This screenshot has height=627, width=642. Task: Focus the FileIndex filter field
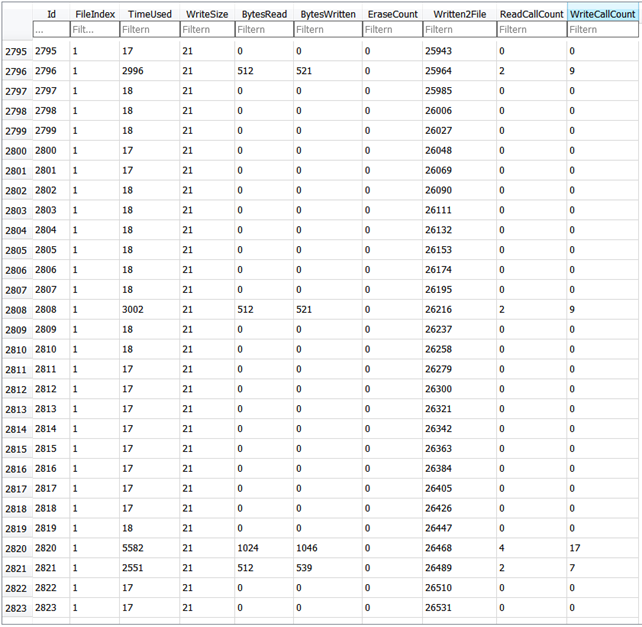coord(95,29)
